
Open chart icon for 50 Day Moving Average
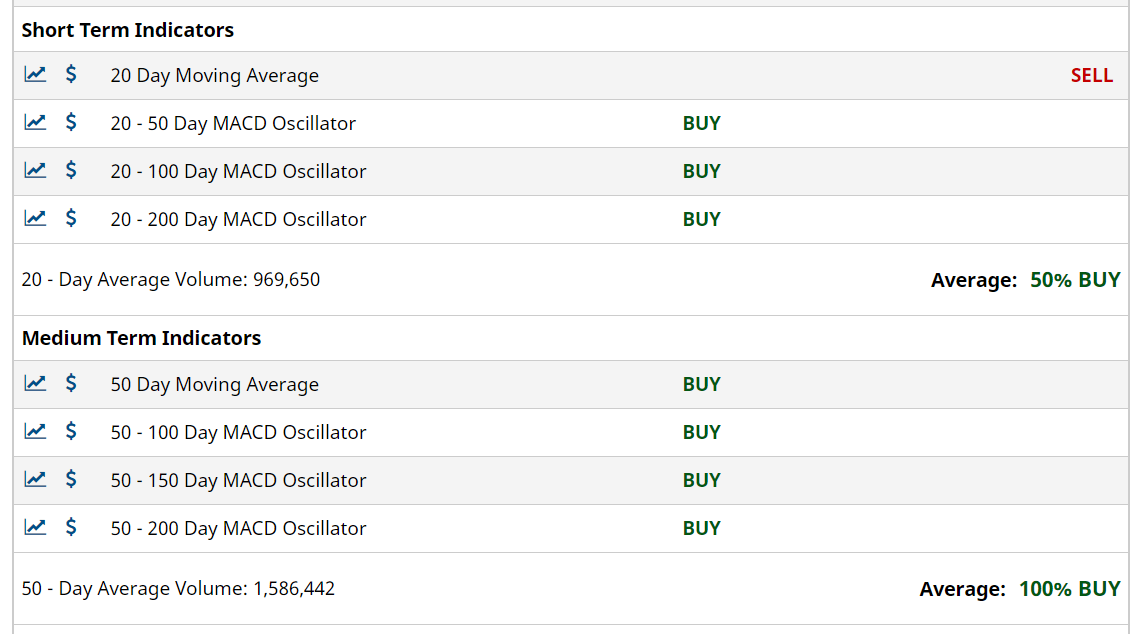click(x=35, y=383)
